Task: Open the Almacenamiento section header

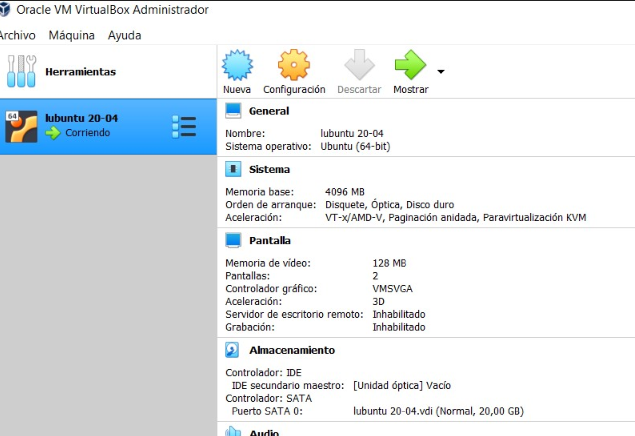Action: pyautogui.click(x=291, y=351)
